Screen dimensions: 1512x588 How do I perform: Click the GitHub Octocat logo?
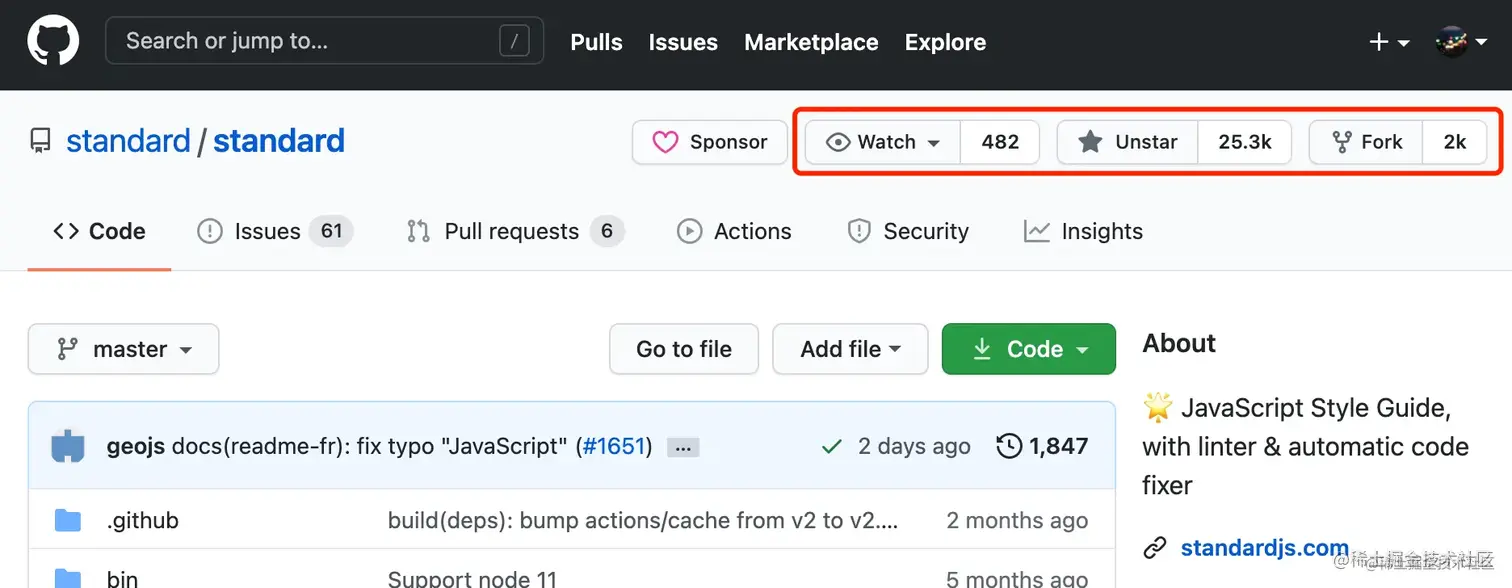coord(53,41)
